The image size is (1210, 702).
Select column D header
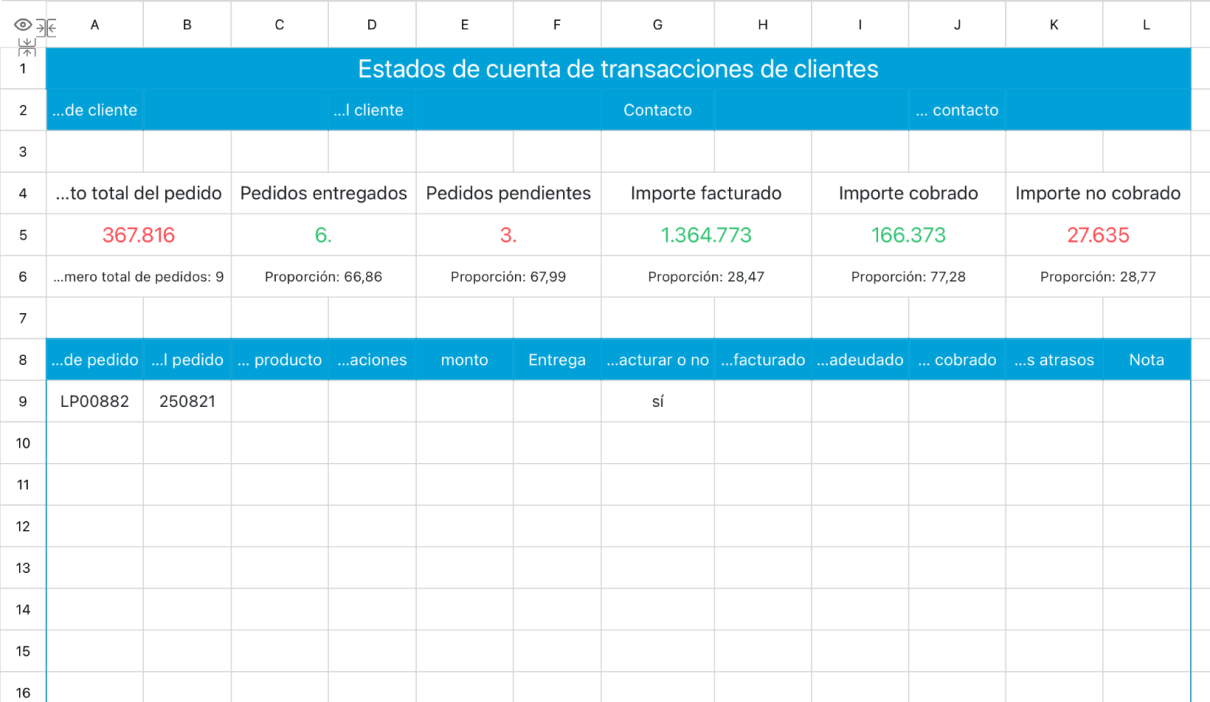pyautogui.click(x=372, y=26)
